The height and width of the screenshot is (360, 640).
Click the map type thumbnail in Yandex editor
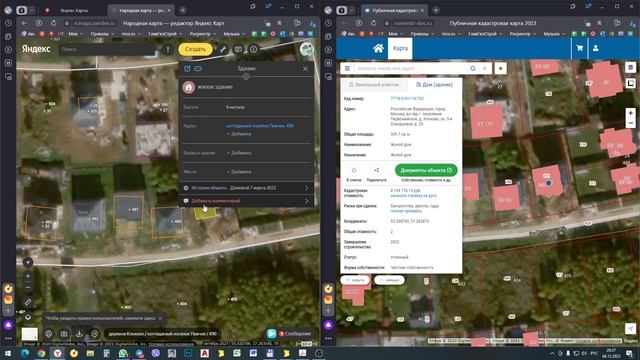29,334
